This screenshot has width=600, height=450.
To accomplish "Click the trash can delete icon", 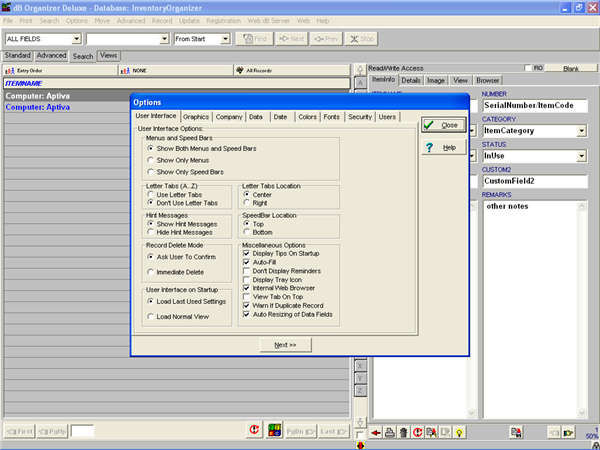I will pos(403,433).
